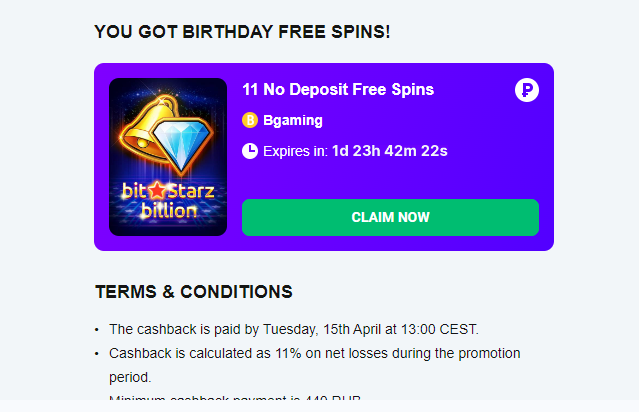
Task: Click the term about 11% net losses cashback
Action: point(314,353)
